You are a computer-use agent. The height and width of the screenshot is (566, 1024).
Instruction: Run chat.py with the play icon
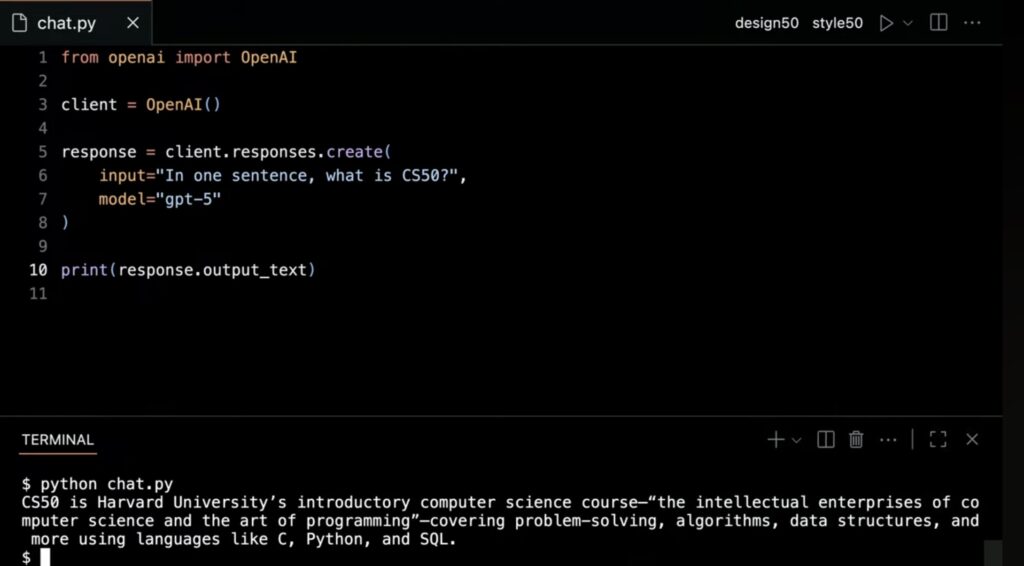[x=886, y=24]
